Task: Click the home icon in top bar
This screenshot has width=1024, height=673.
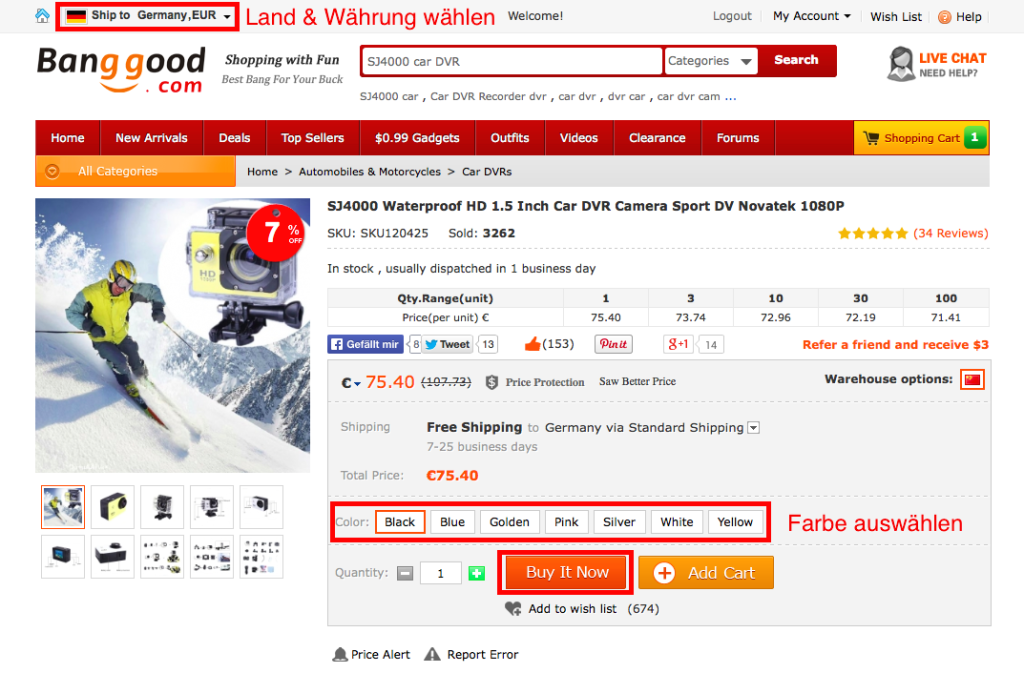Action: point(42,16)
